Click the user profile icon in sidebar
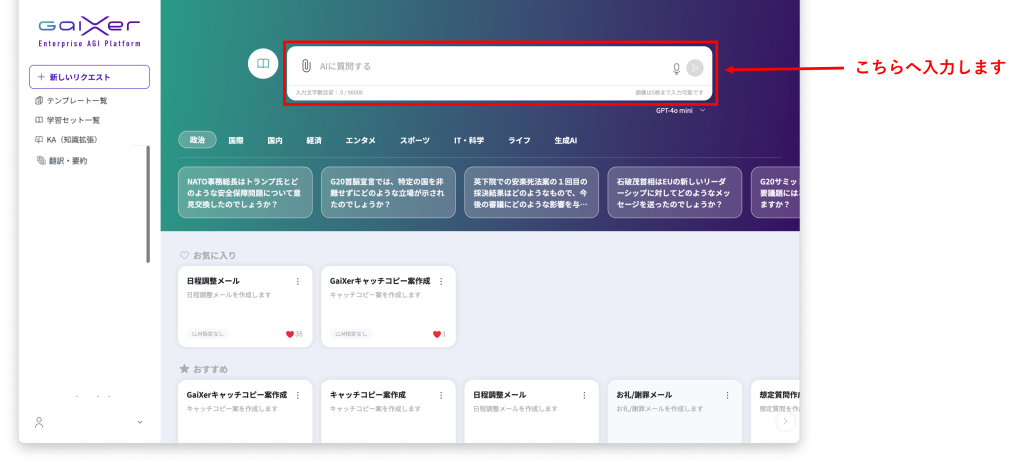Image resolution: width=1024 pixels, height=466 pixels. point(39,423)
